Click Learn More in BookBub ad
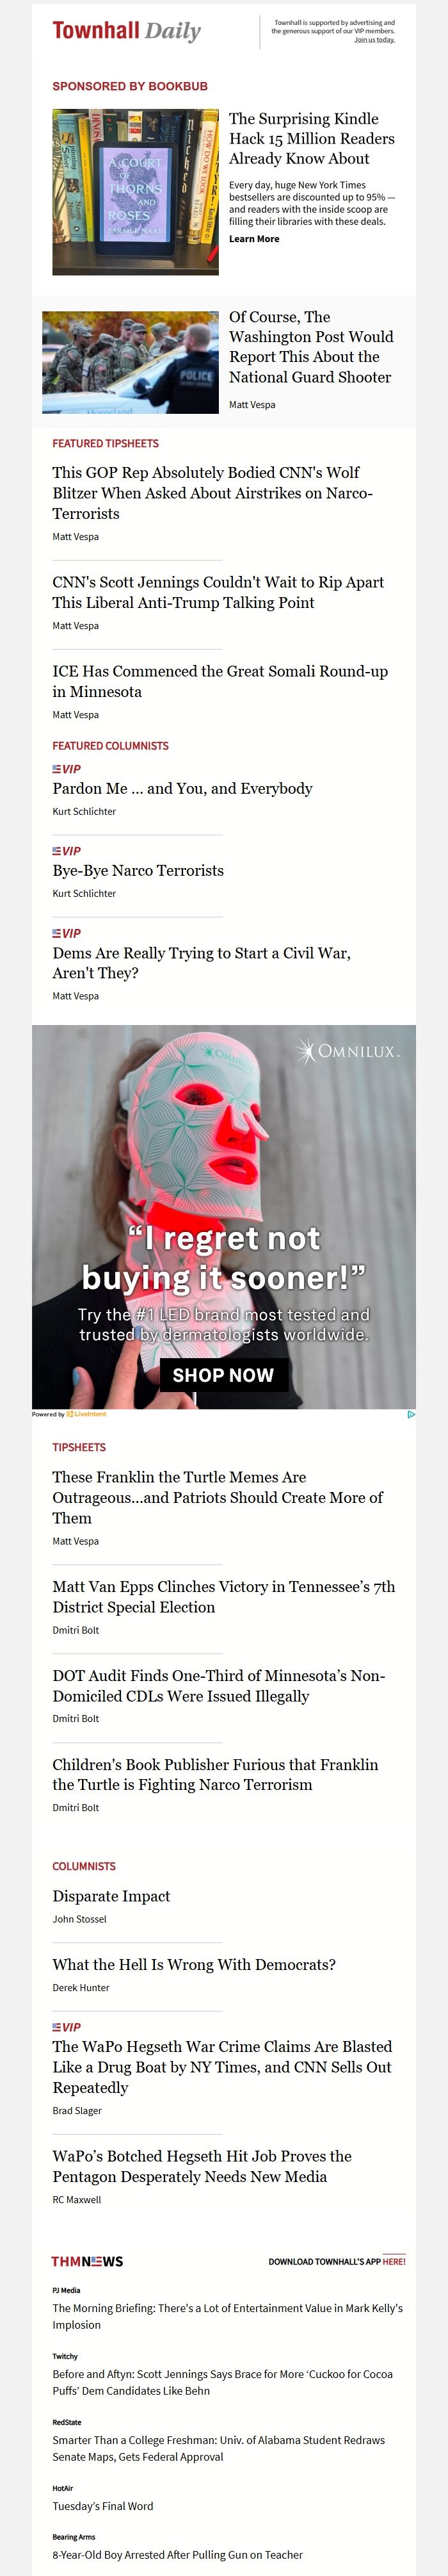The width and height of the screenshot is (448, 2576). coord(254,239)
